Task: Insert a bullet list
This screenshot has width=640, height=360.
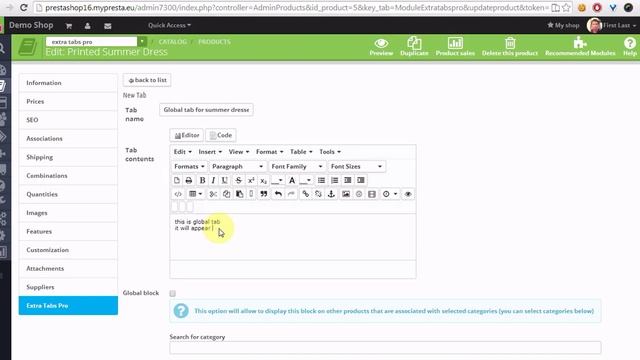Action: [321, 180]
